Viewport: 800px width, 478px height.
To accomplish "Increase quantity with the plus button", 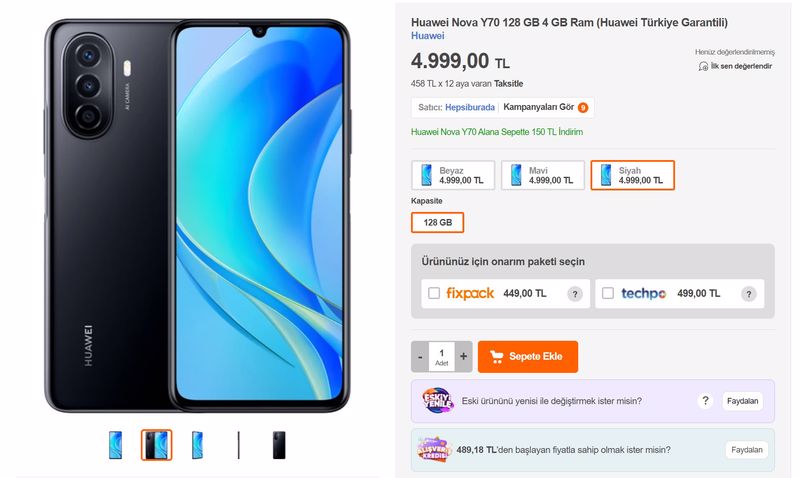I will (x=463, y=356).
